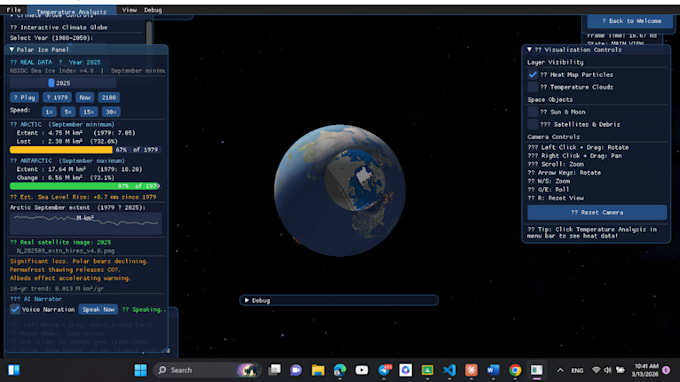This screenshot has width=680, height=382.
Task: Open the volume control in tray
Action: tap(608, 370)
